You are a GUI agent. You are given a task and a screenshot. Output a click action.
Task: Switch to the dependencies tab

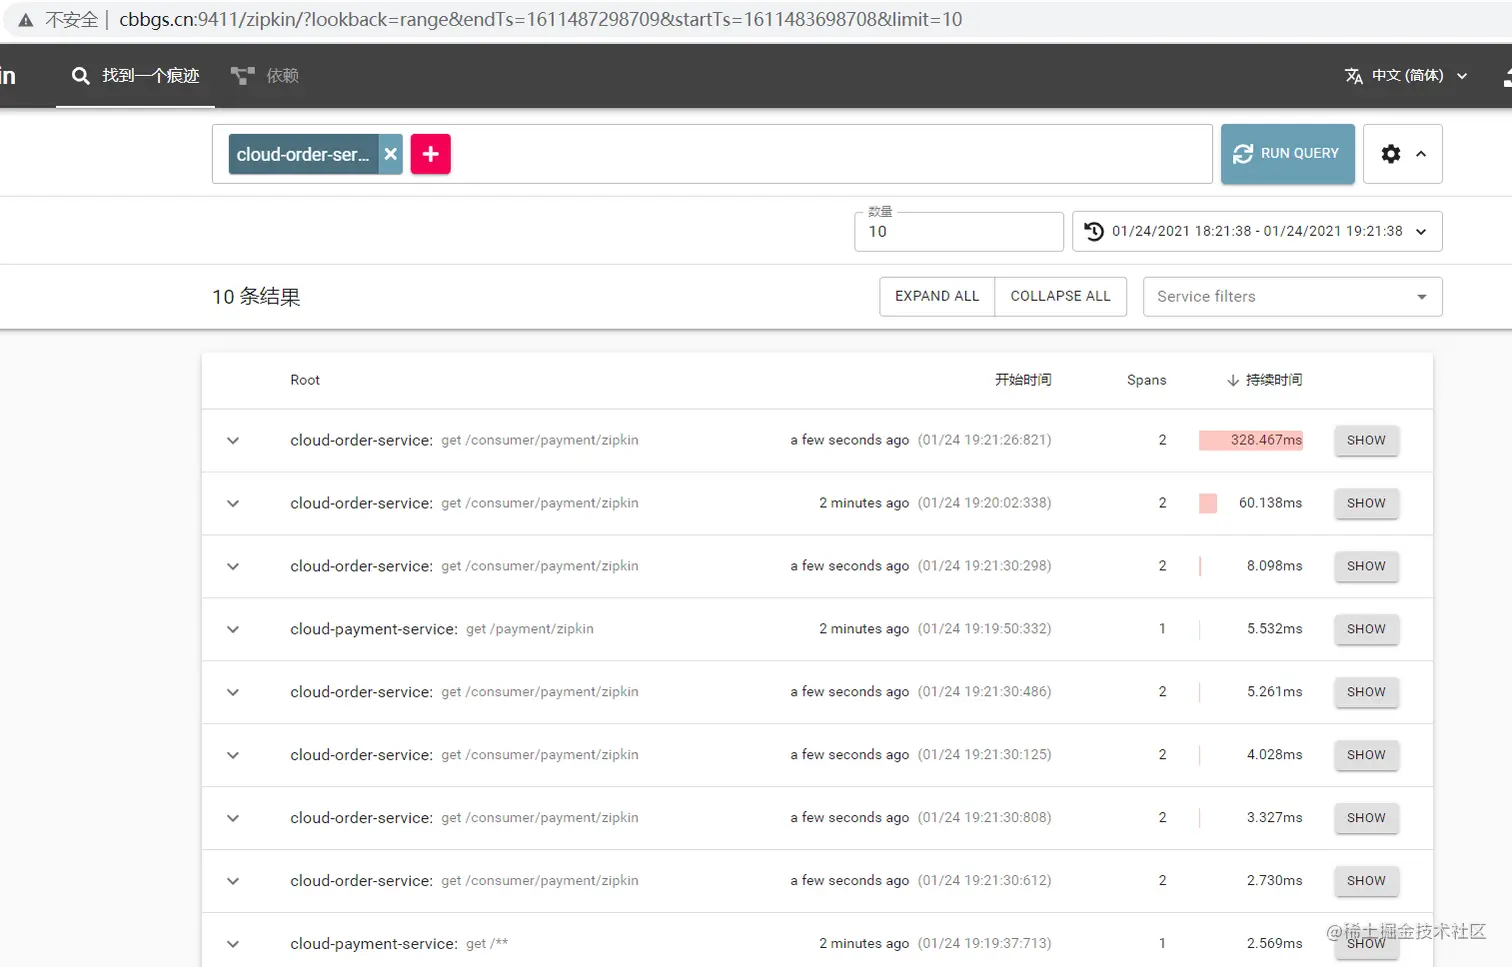click(265, 76)
